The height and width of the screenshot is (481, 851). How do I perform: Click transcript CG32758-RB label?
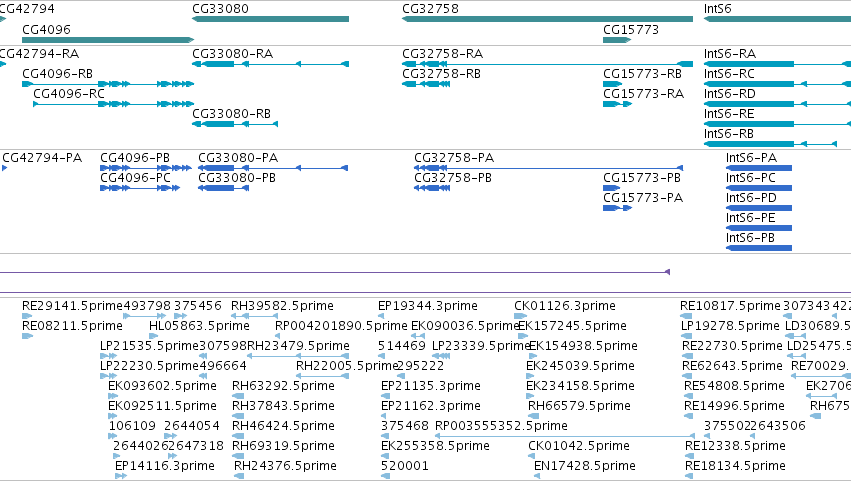[x=441, y=73]
